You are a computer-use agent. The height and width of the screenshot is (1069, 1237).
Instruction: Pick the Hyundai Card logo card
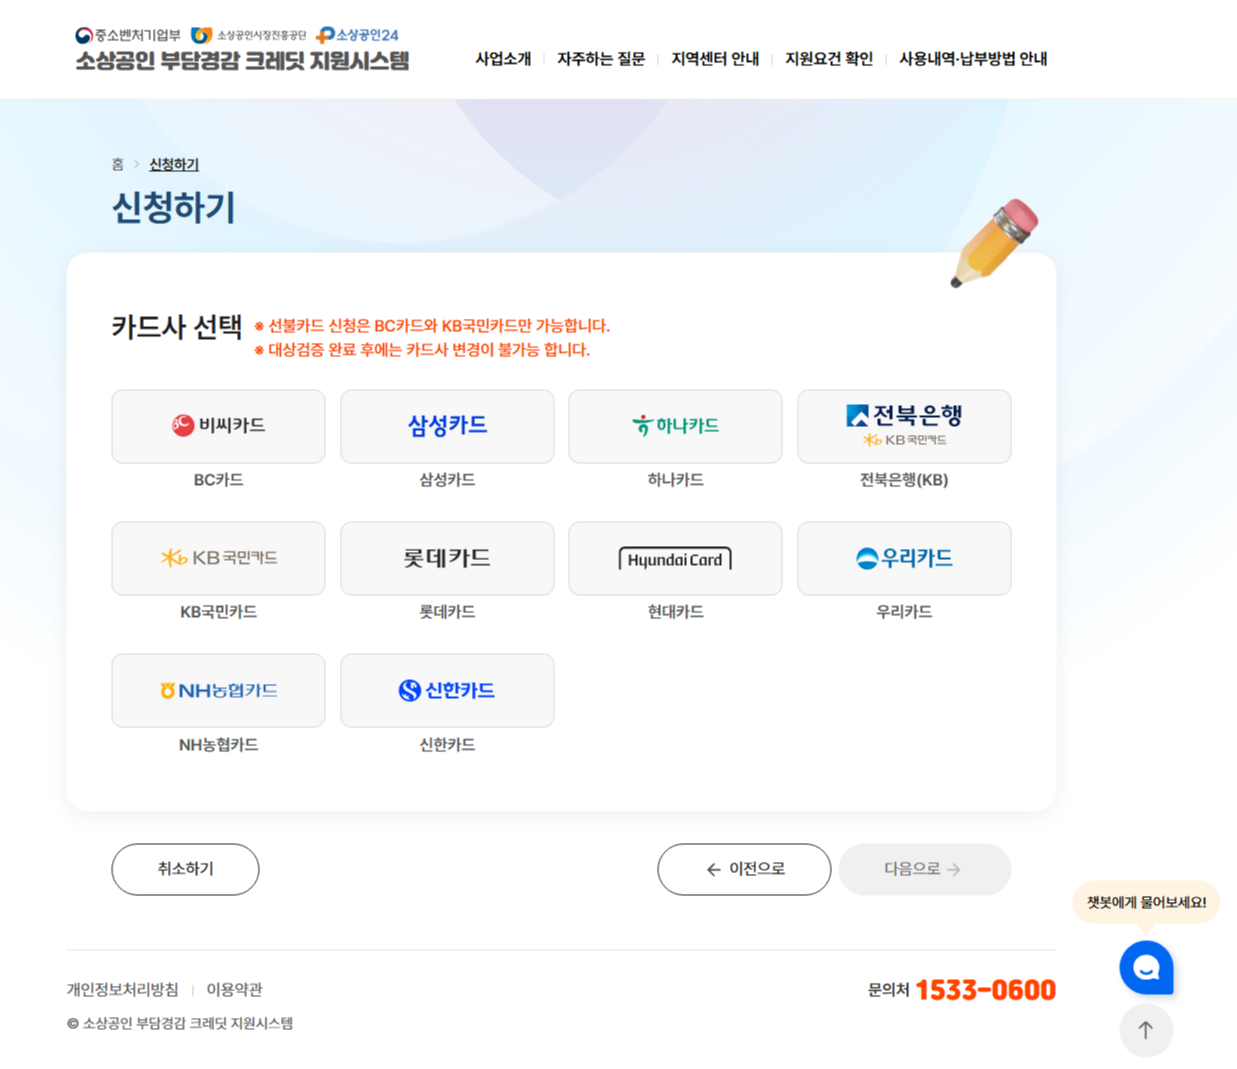point(675,558)
